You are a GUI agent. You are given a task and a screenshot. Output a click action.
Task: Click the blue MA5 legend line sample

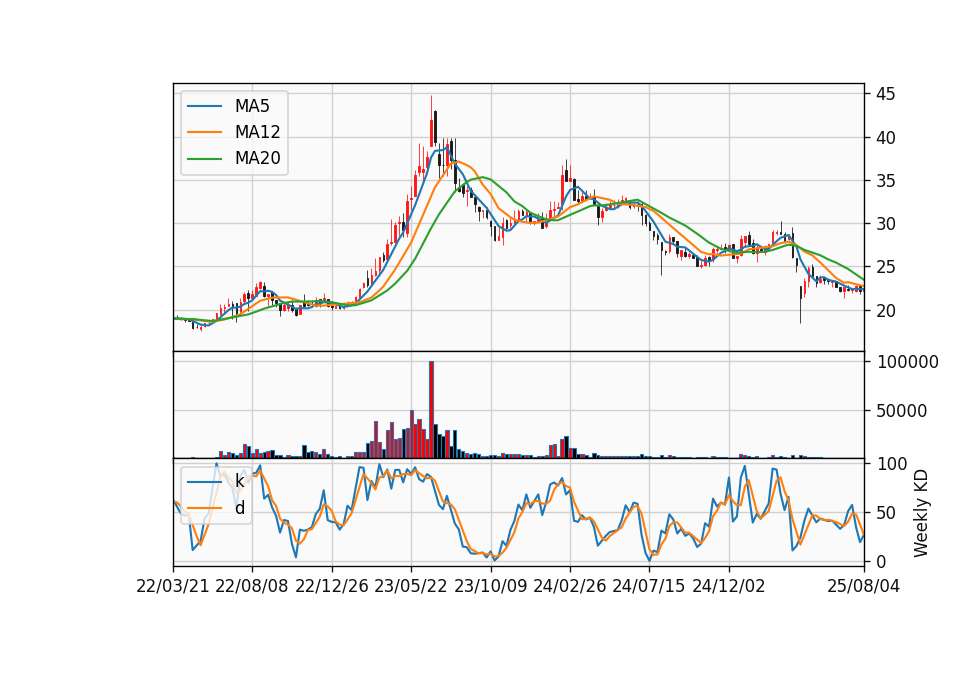[x=204, y=106]
